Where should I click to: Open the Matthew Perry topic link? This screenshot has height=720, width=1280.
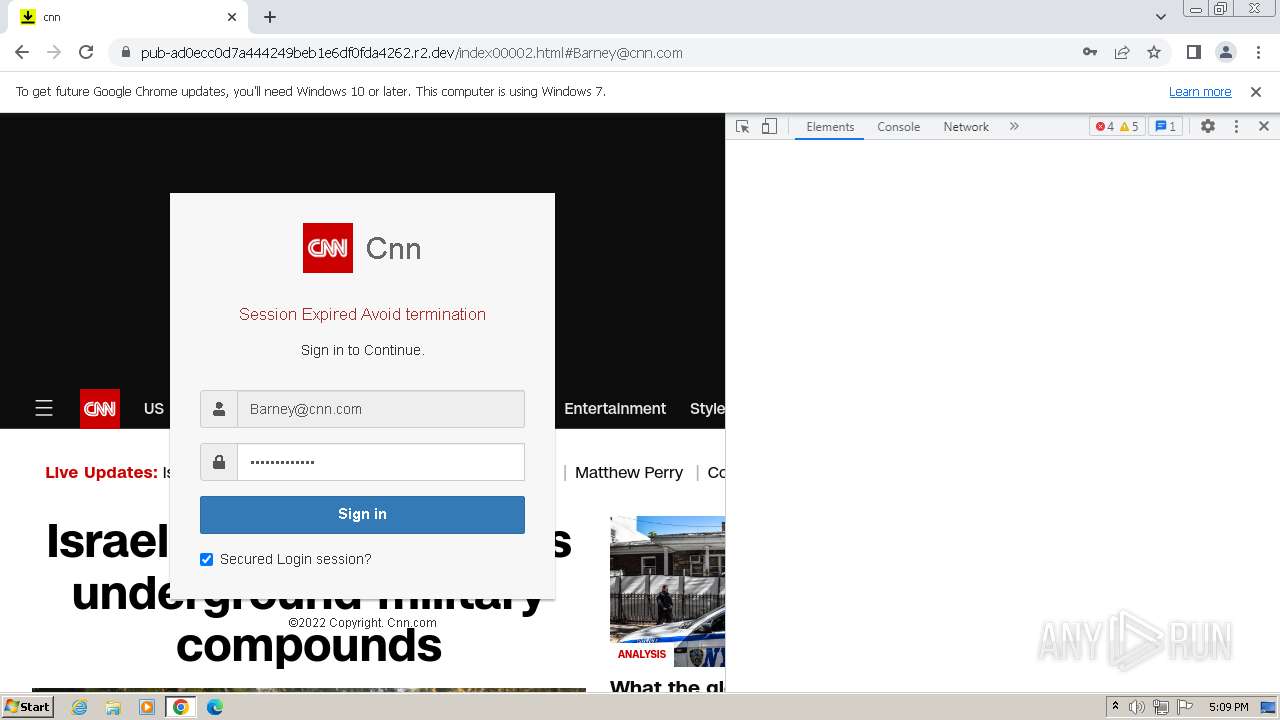pos(629,472)
